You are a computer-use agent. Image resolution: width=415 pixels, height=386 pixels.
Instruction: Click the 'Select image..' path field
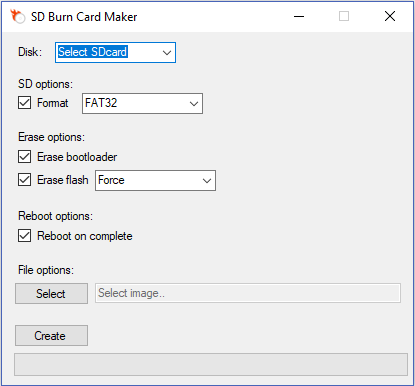[248, 293]
